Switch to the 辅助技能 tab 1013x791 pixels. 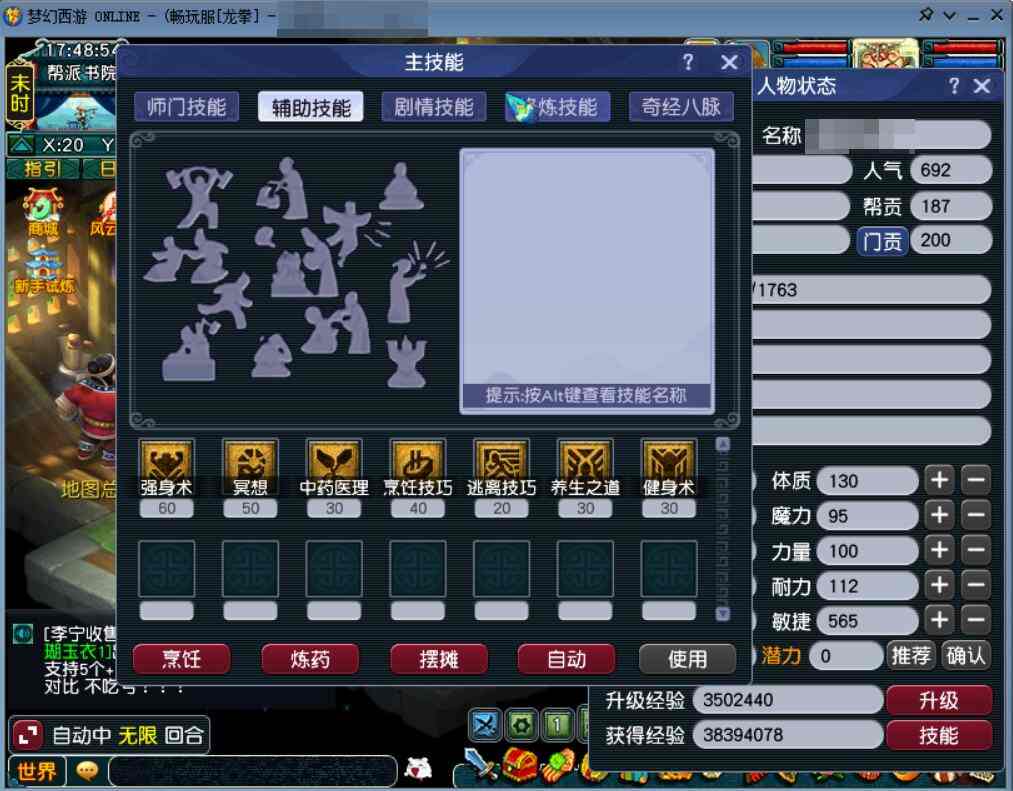click(x=311, y=107)
